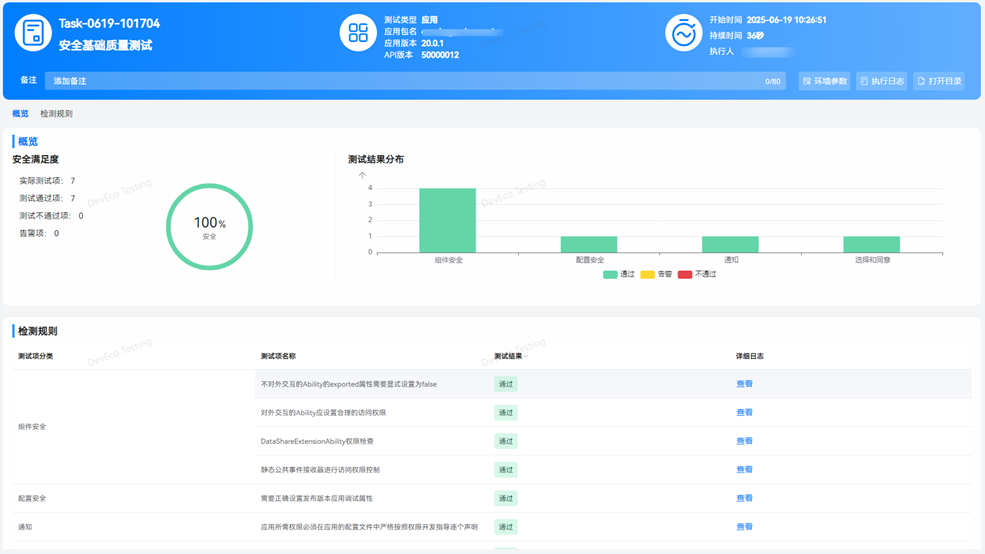View log for the exported属性 Ability rule
The width and height of the screenshot is (985, 554).
(x=744, y=384)
